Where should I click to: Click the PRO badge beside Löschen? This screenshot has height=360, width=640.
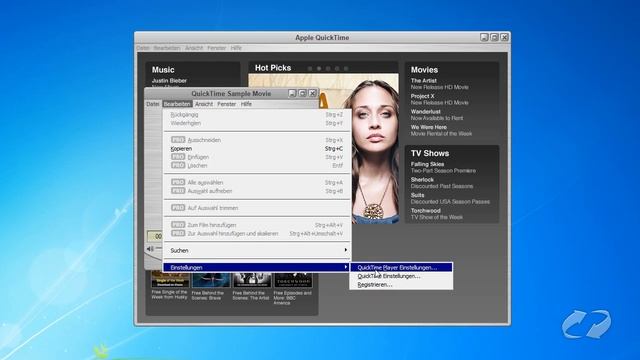coord(178,165)
